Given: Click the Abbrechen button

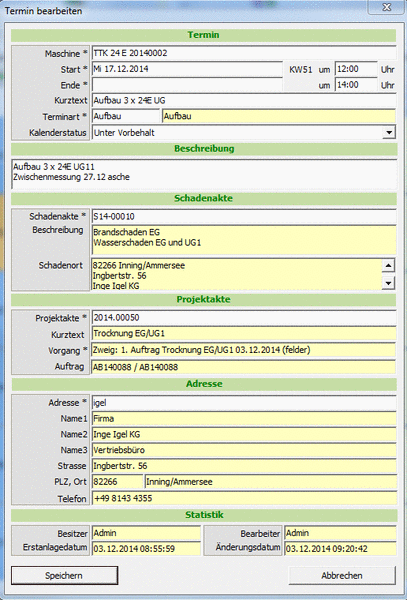Looking at the screenshot, I should [x=342, y=575].
